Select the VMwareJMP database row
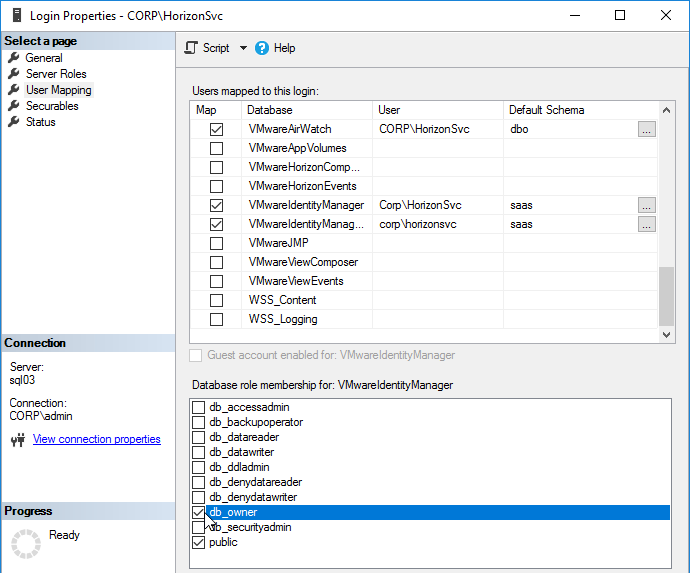 424,243
